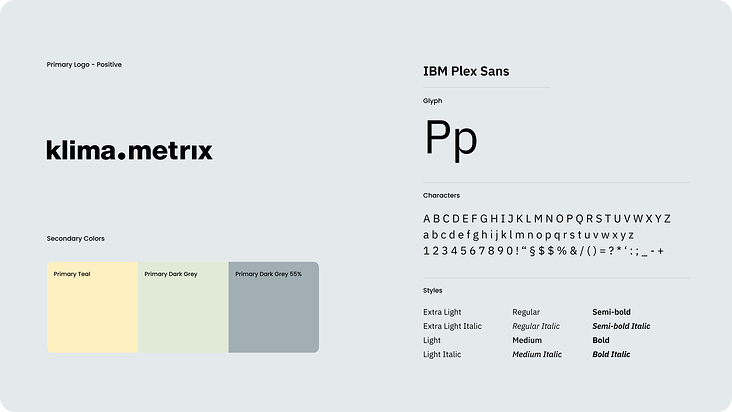Pick the Primary Dark Grey 55% swatch
The image size is (732, 412).
point(274,307)
